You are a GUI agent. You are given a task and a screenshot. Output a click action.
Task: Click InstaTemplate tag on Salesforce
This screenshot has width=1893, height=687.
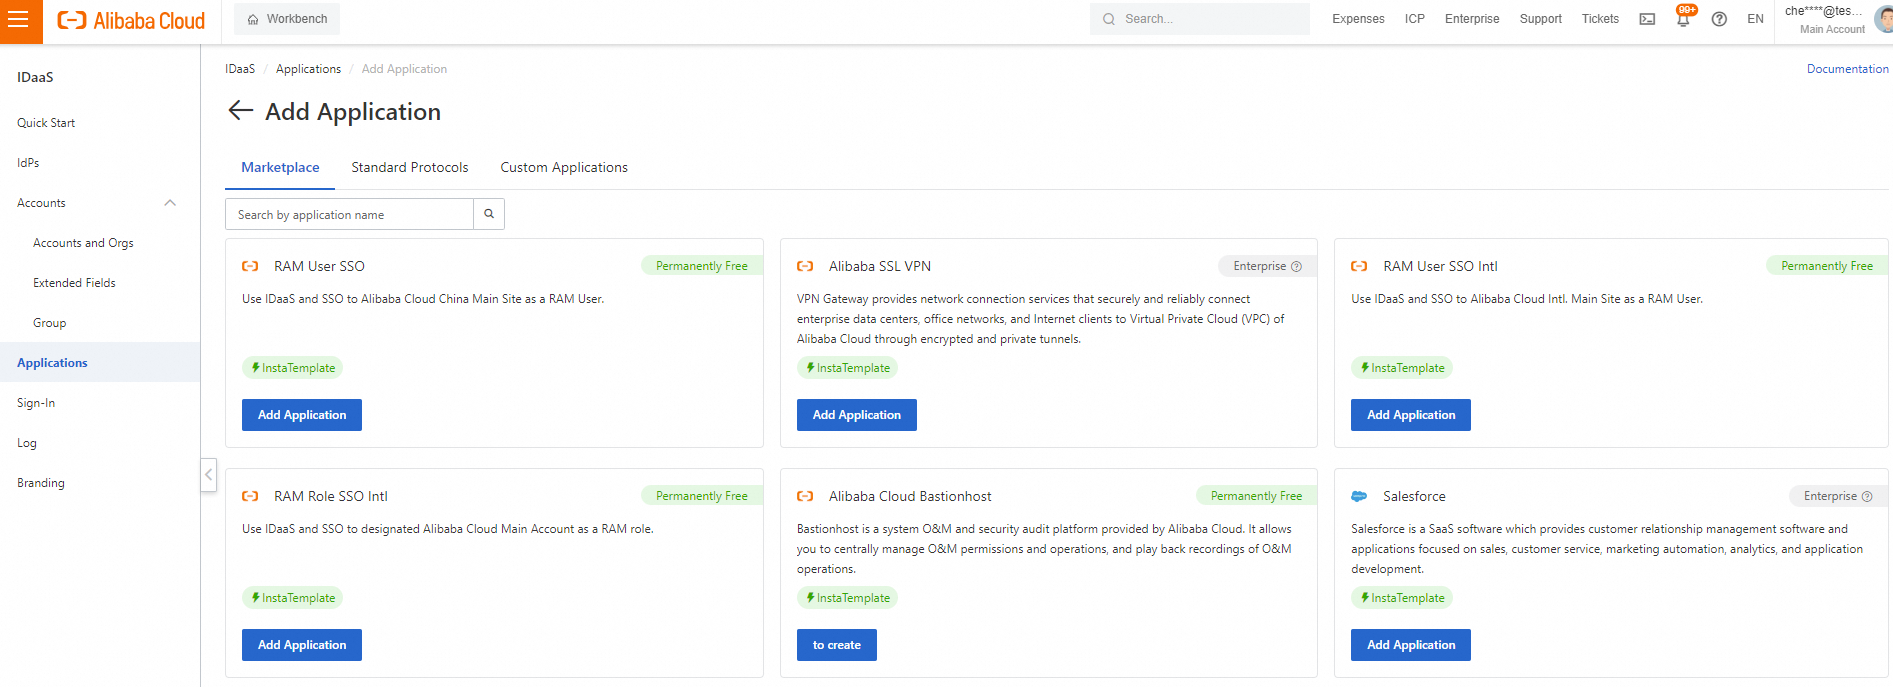pyautogui.click(x=1402, y=598)
